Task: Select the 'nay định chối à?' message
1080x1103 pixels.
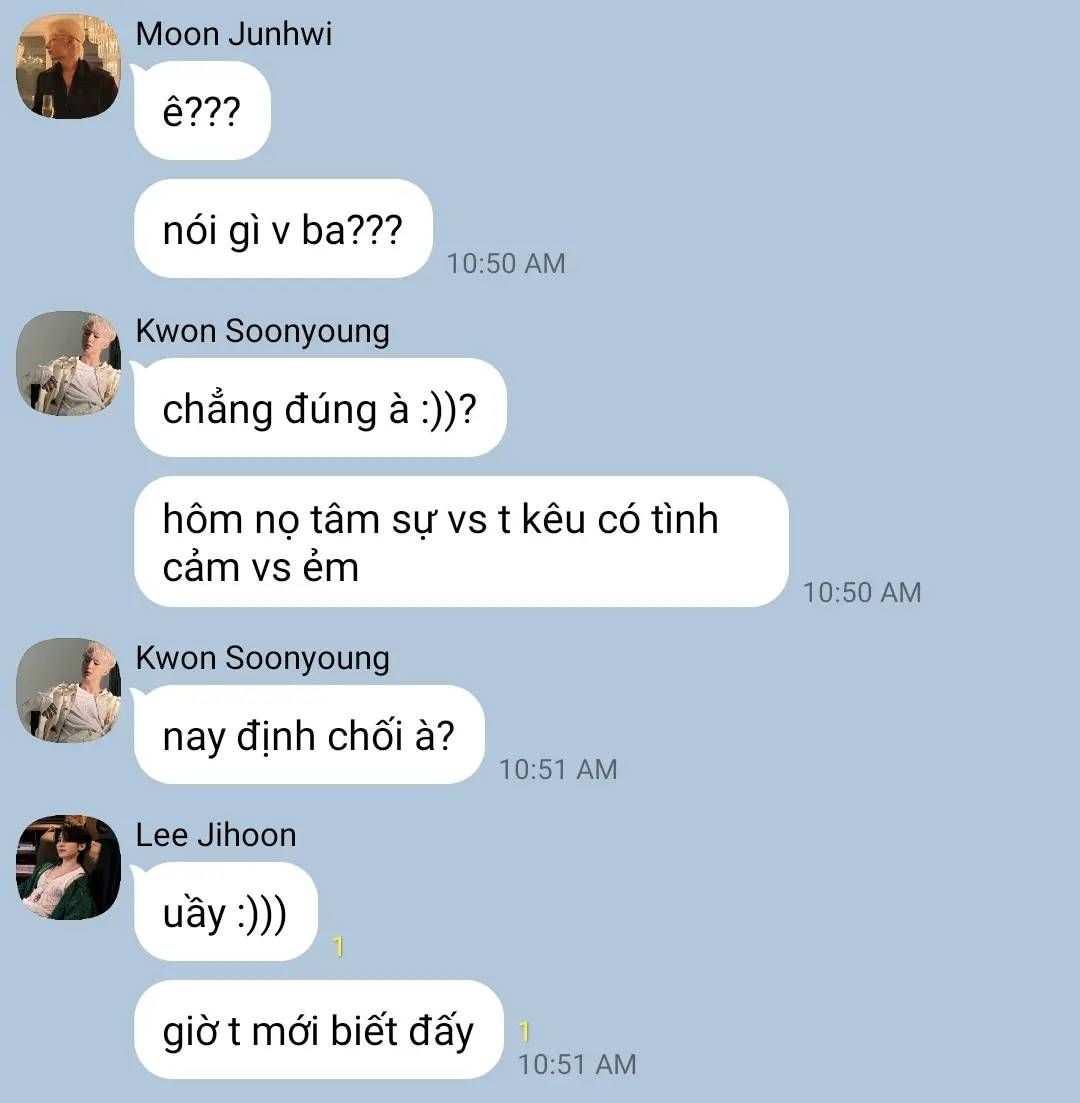Action: point(309,734)
